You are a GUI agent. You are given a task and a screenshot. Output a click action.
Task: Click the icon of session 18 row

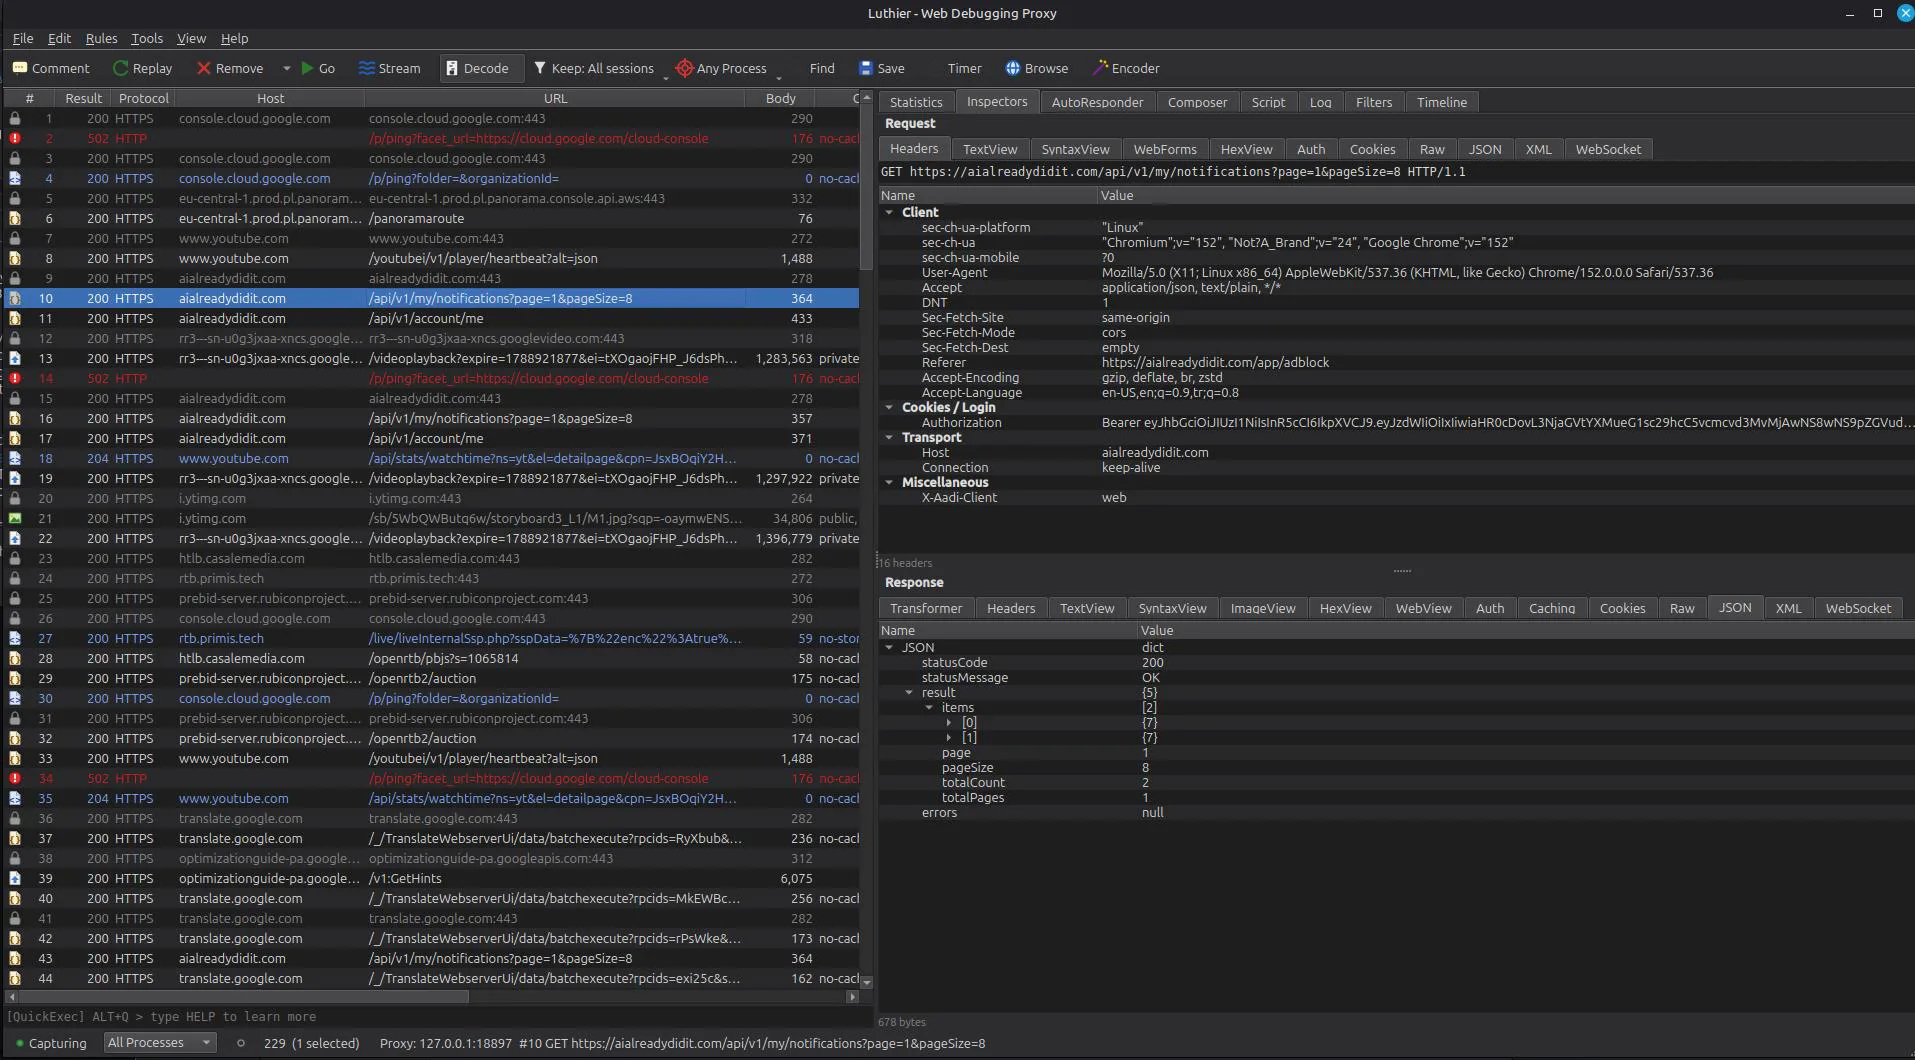pos(15,458)
